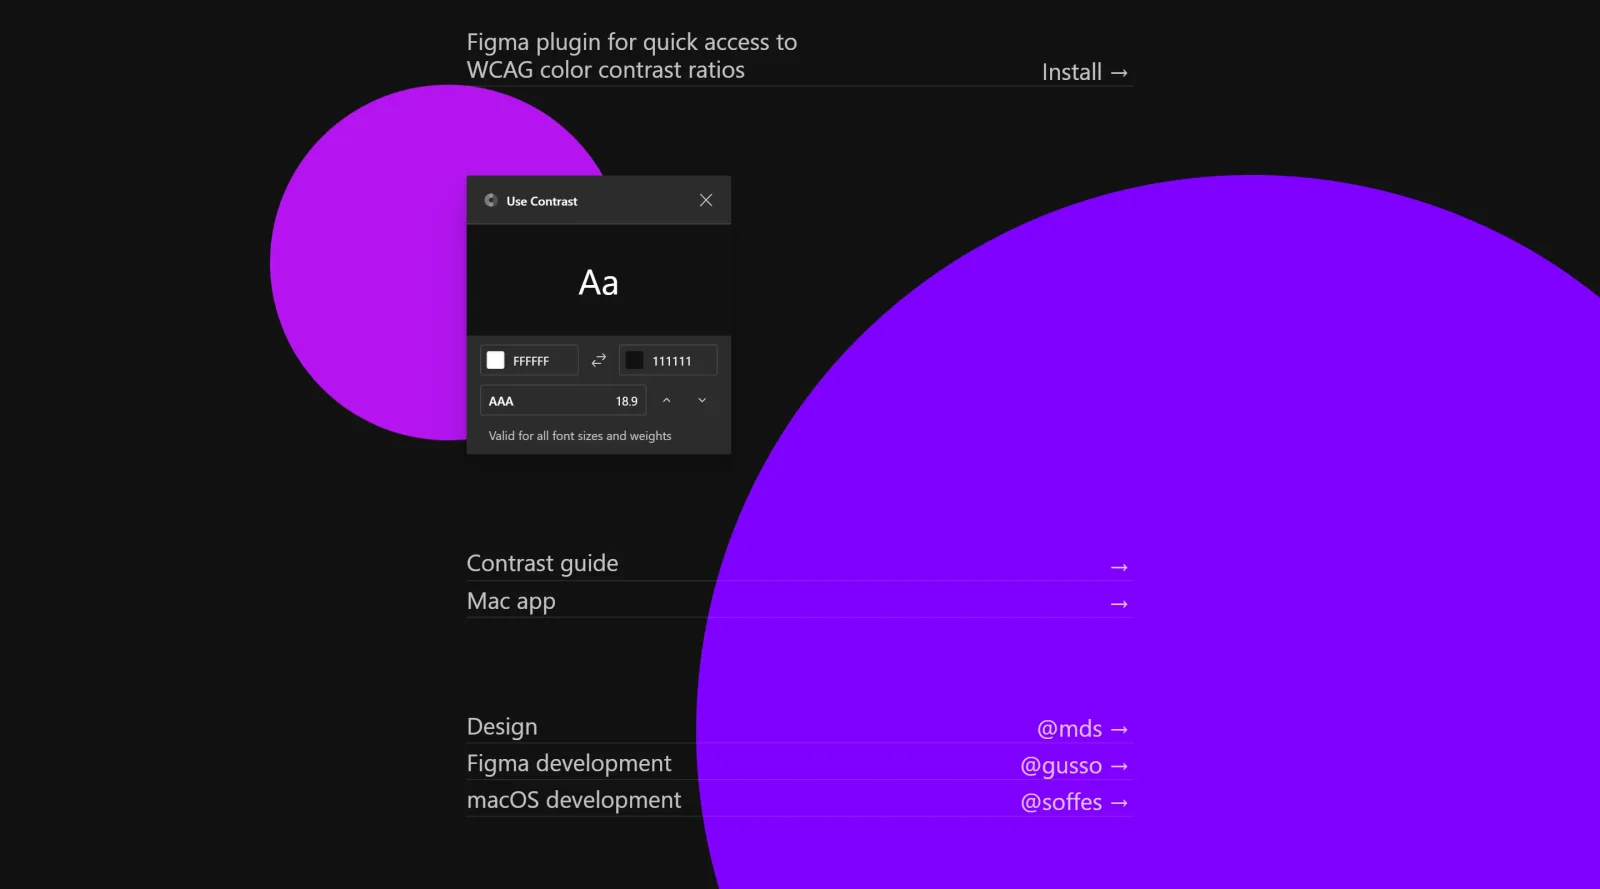Increase contrast with the up chevron
The image size is (1600, 889).
click(666, 401)
